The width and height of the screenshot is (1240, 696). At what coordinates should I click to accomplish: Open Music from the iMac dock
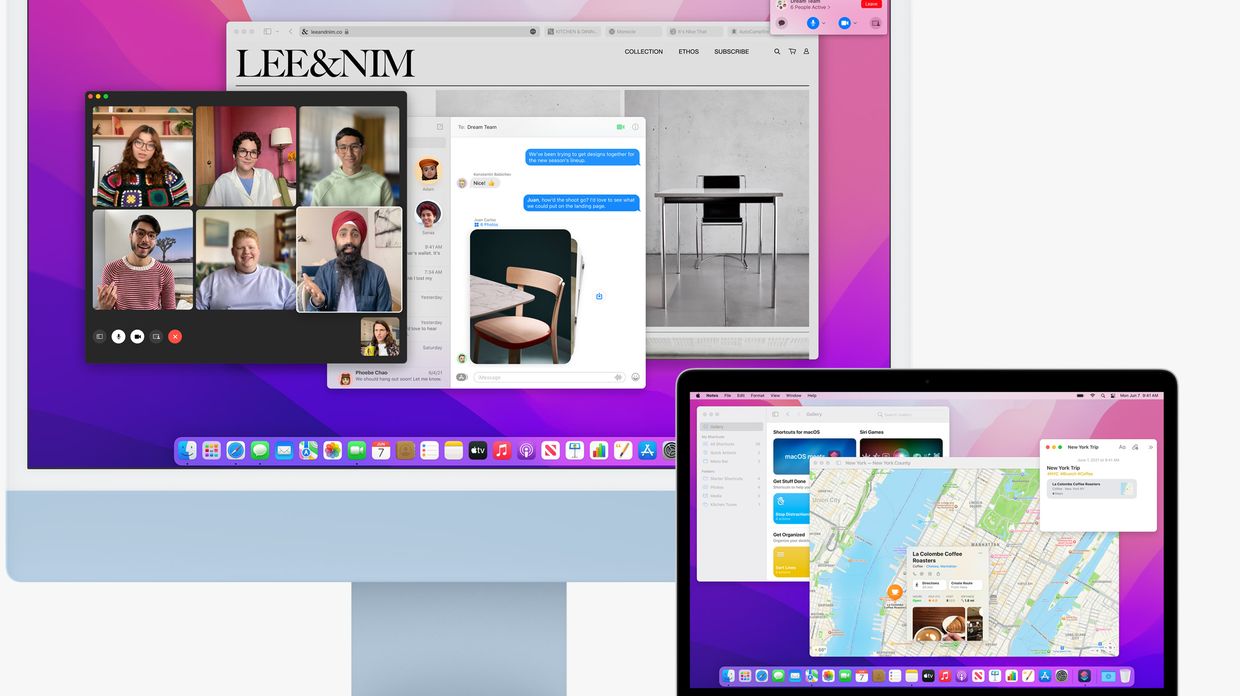coord(502,451)
